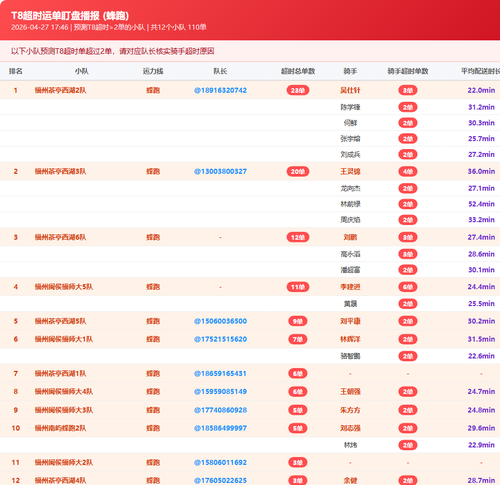The width and height of the screenshot is (500, 485).
Task: Select the @17740860928 leader mention
Action: click(220, 410)
